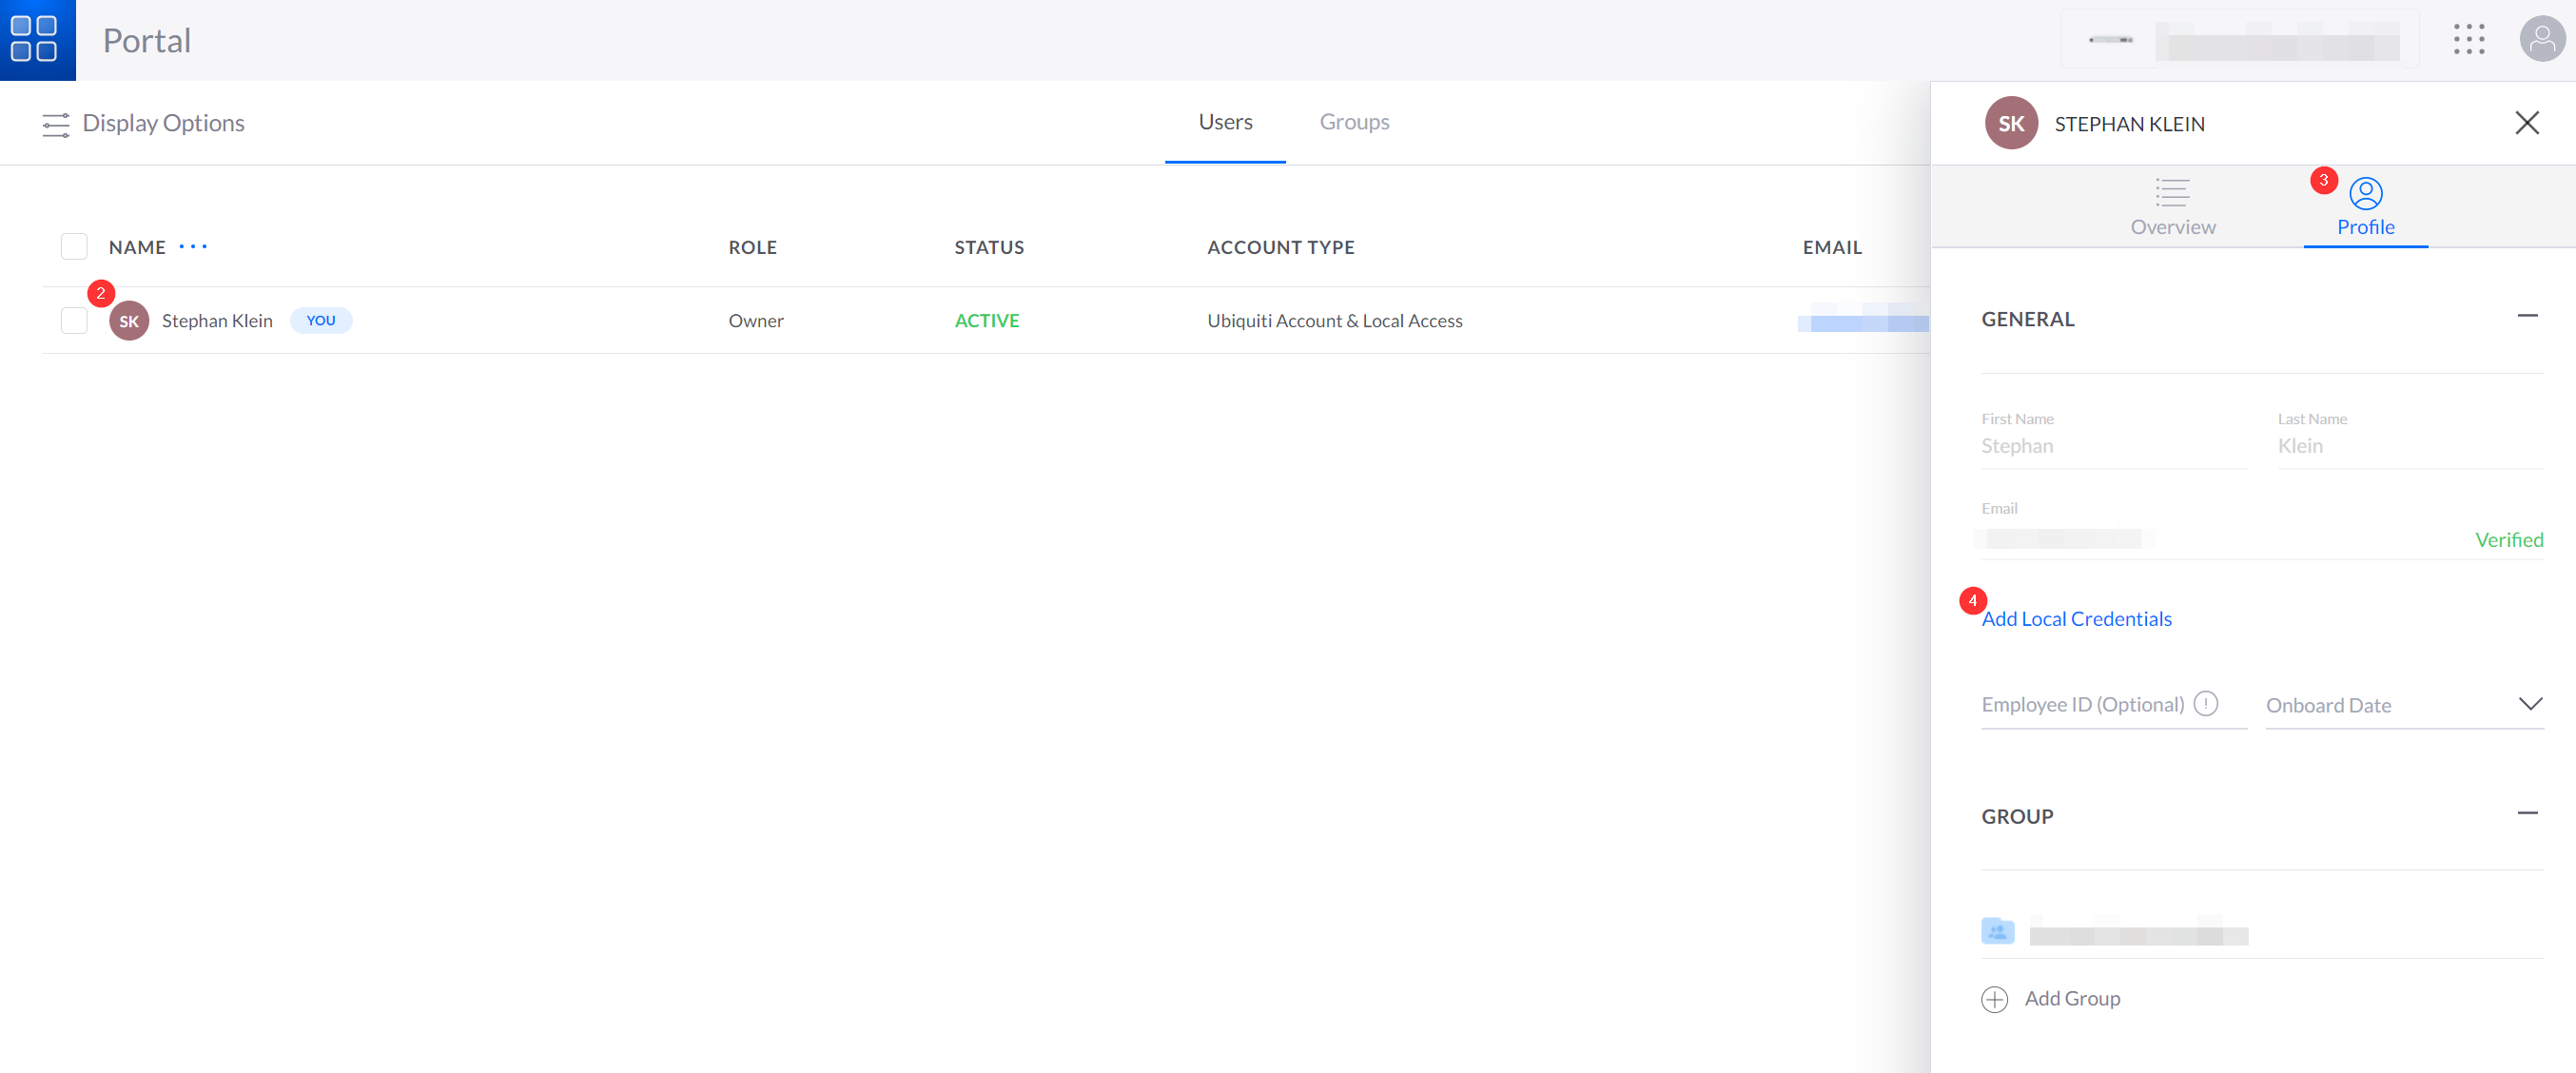
Task: Click the Add Group plus icon
Action: click(1994, 999)
